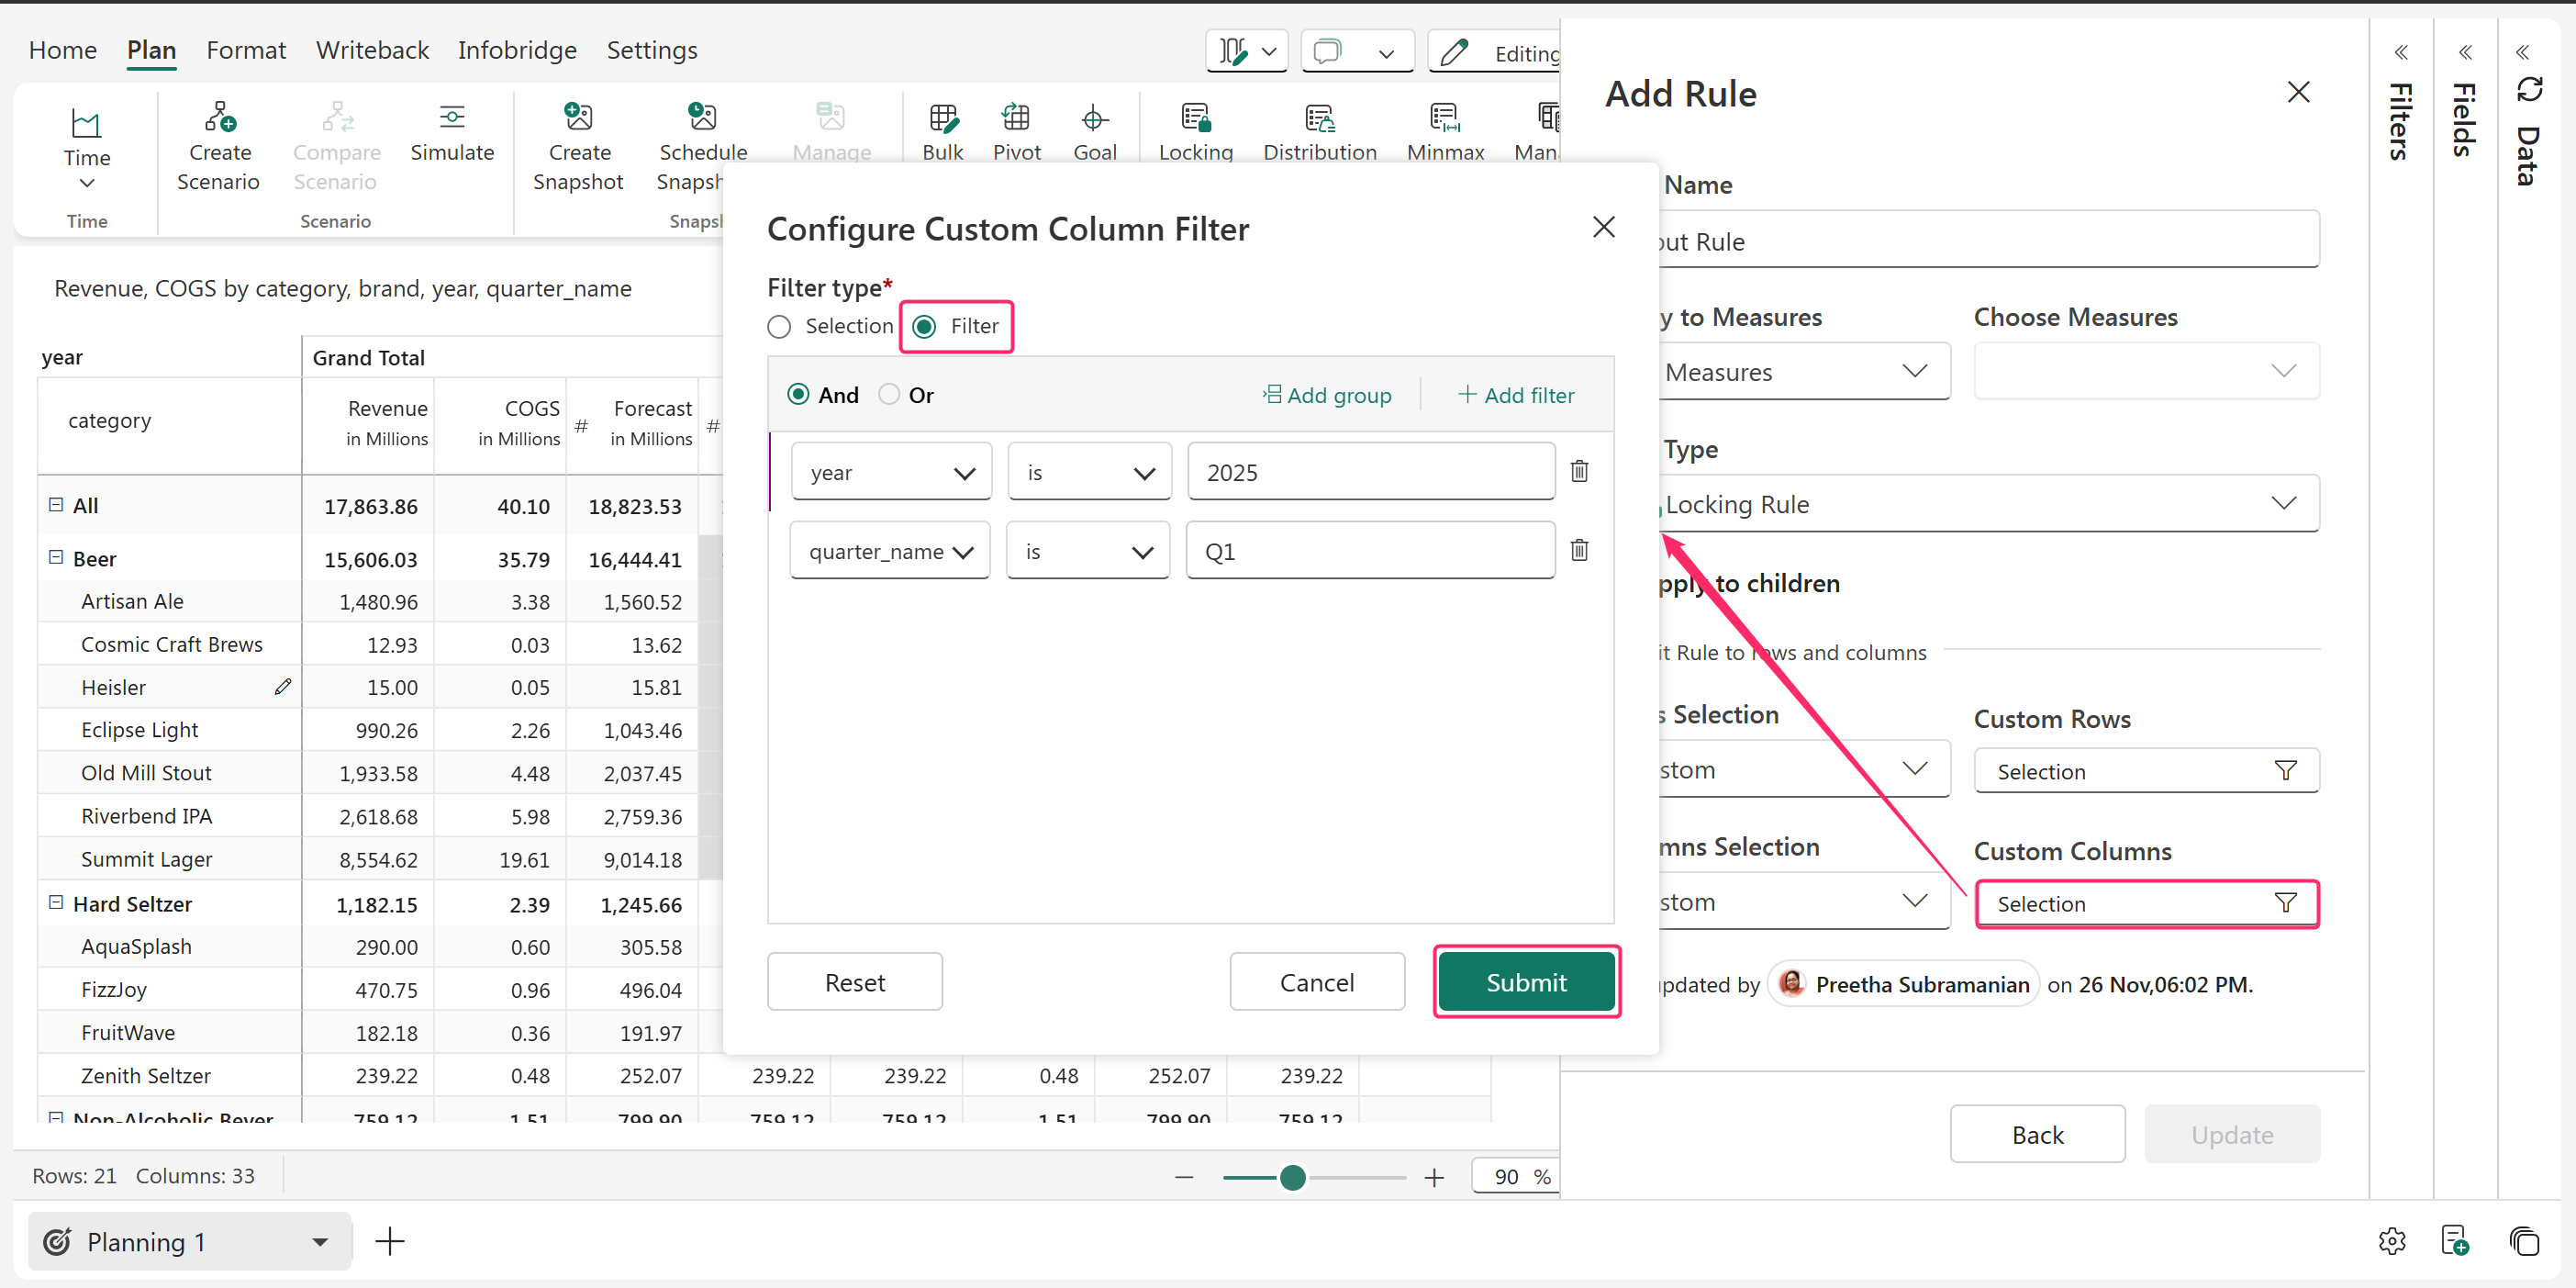This screenshot has height=1288, width=2576.
Task: Delete the quarter_name filter row
Action: [1579, 550]
